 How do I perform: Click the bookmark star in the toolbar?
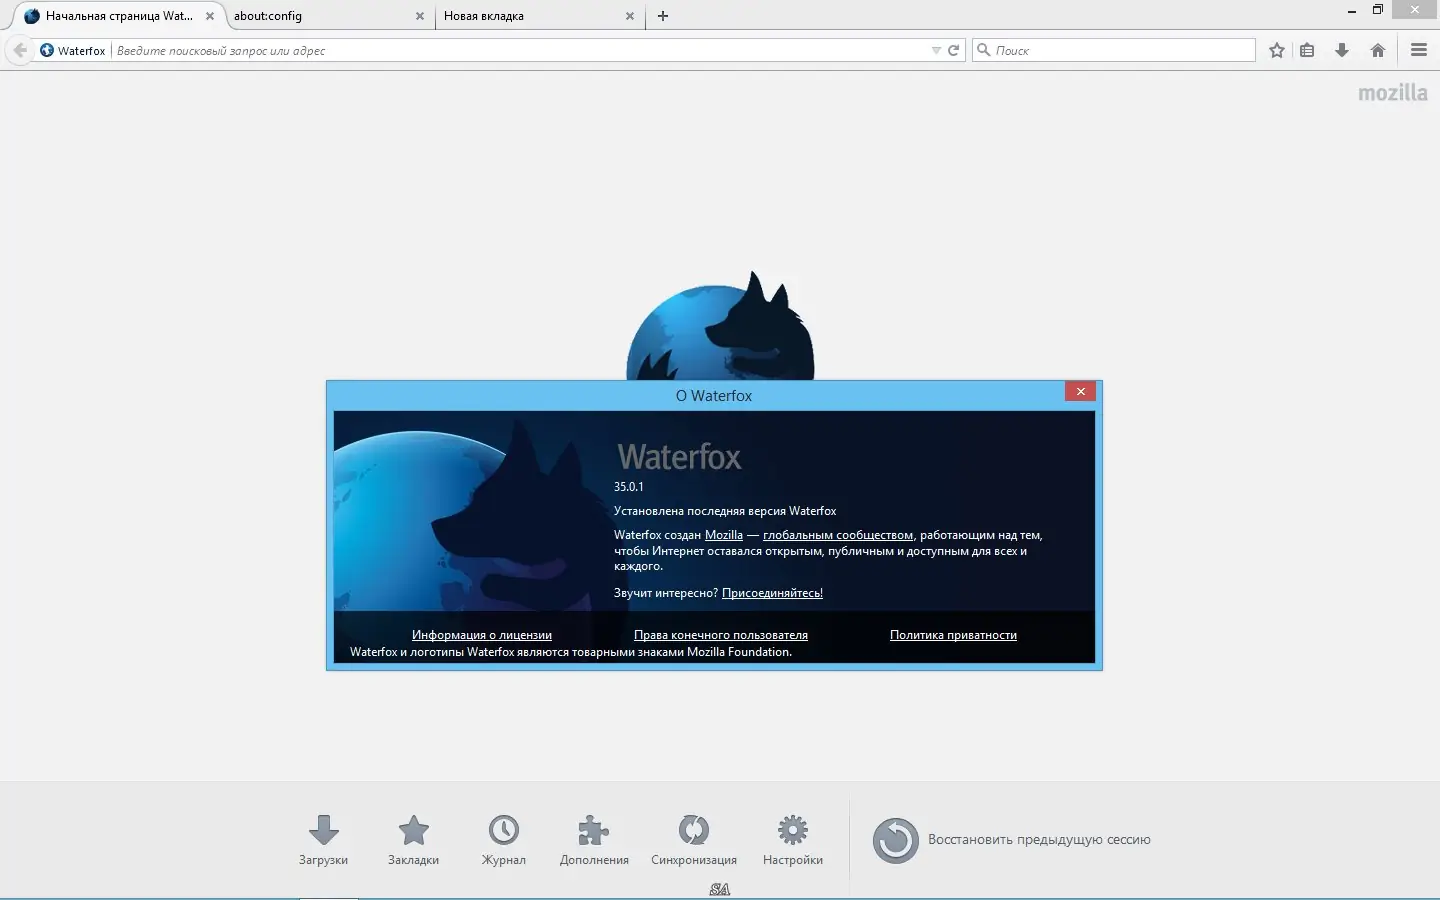click(x=1276, y=49)
